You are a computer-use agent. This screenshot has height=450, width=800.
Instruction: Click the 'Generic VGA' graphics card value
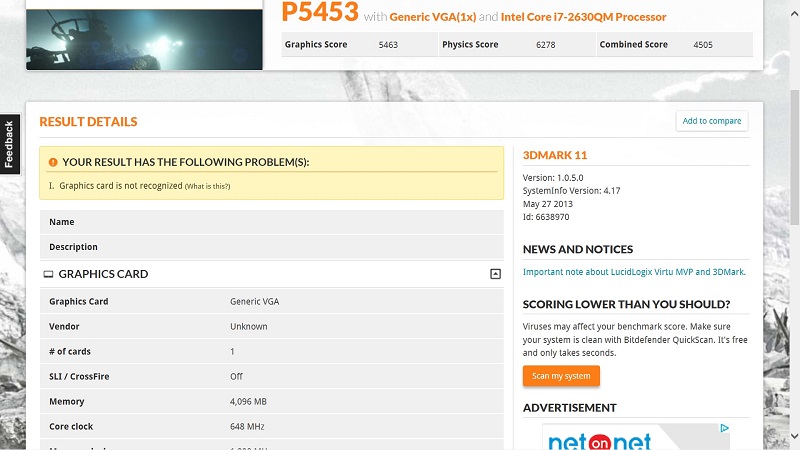[x=255, y=302]
